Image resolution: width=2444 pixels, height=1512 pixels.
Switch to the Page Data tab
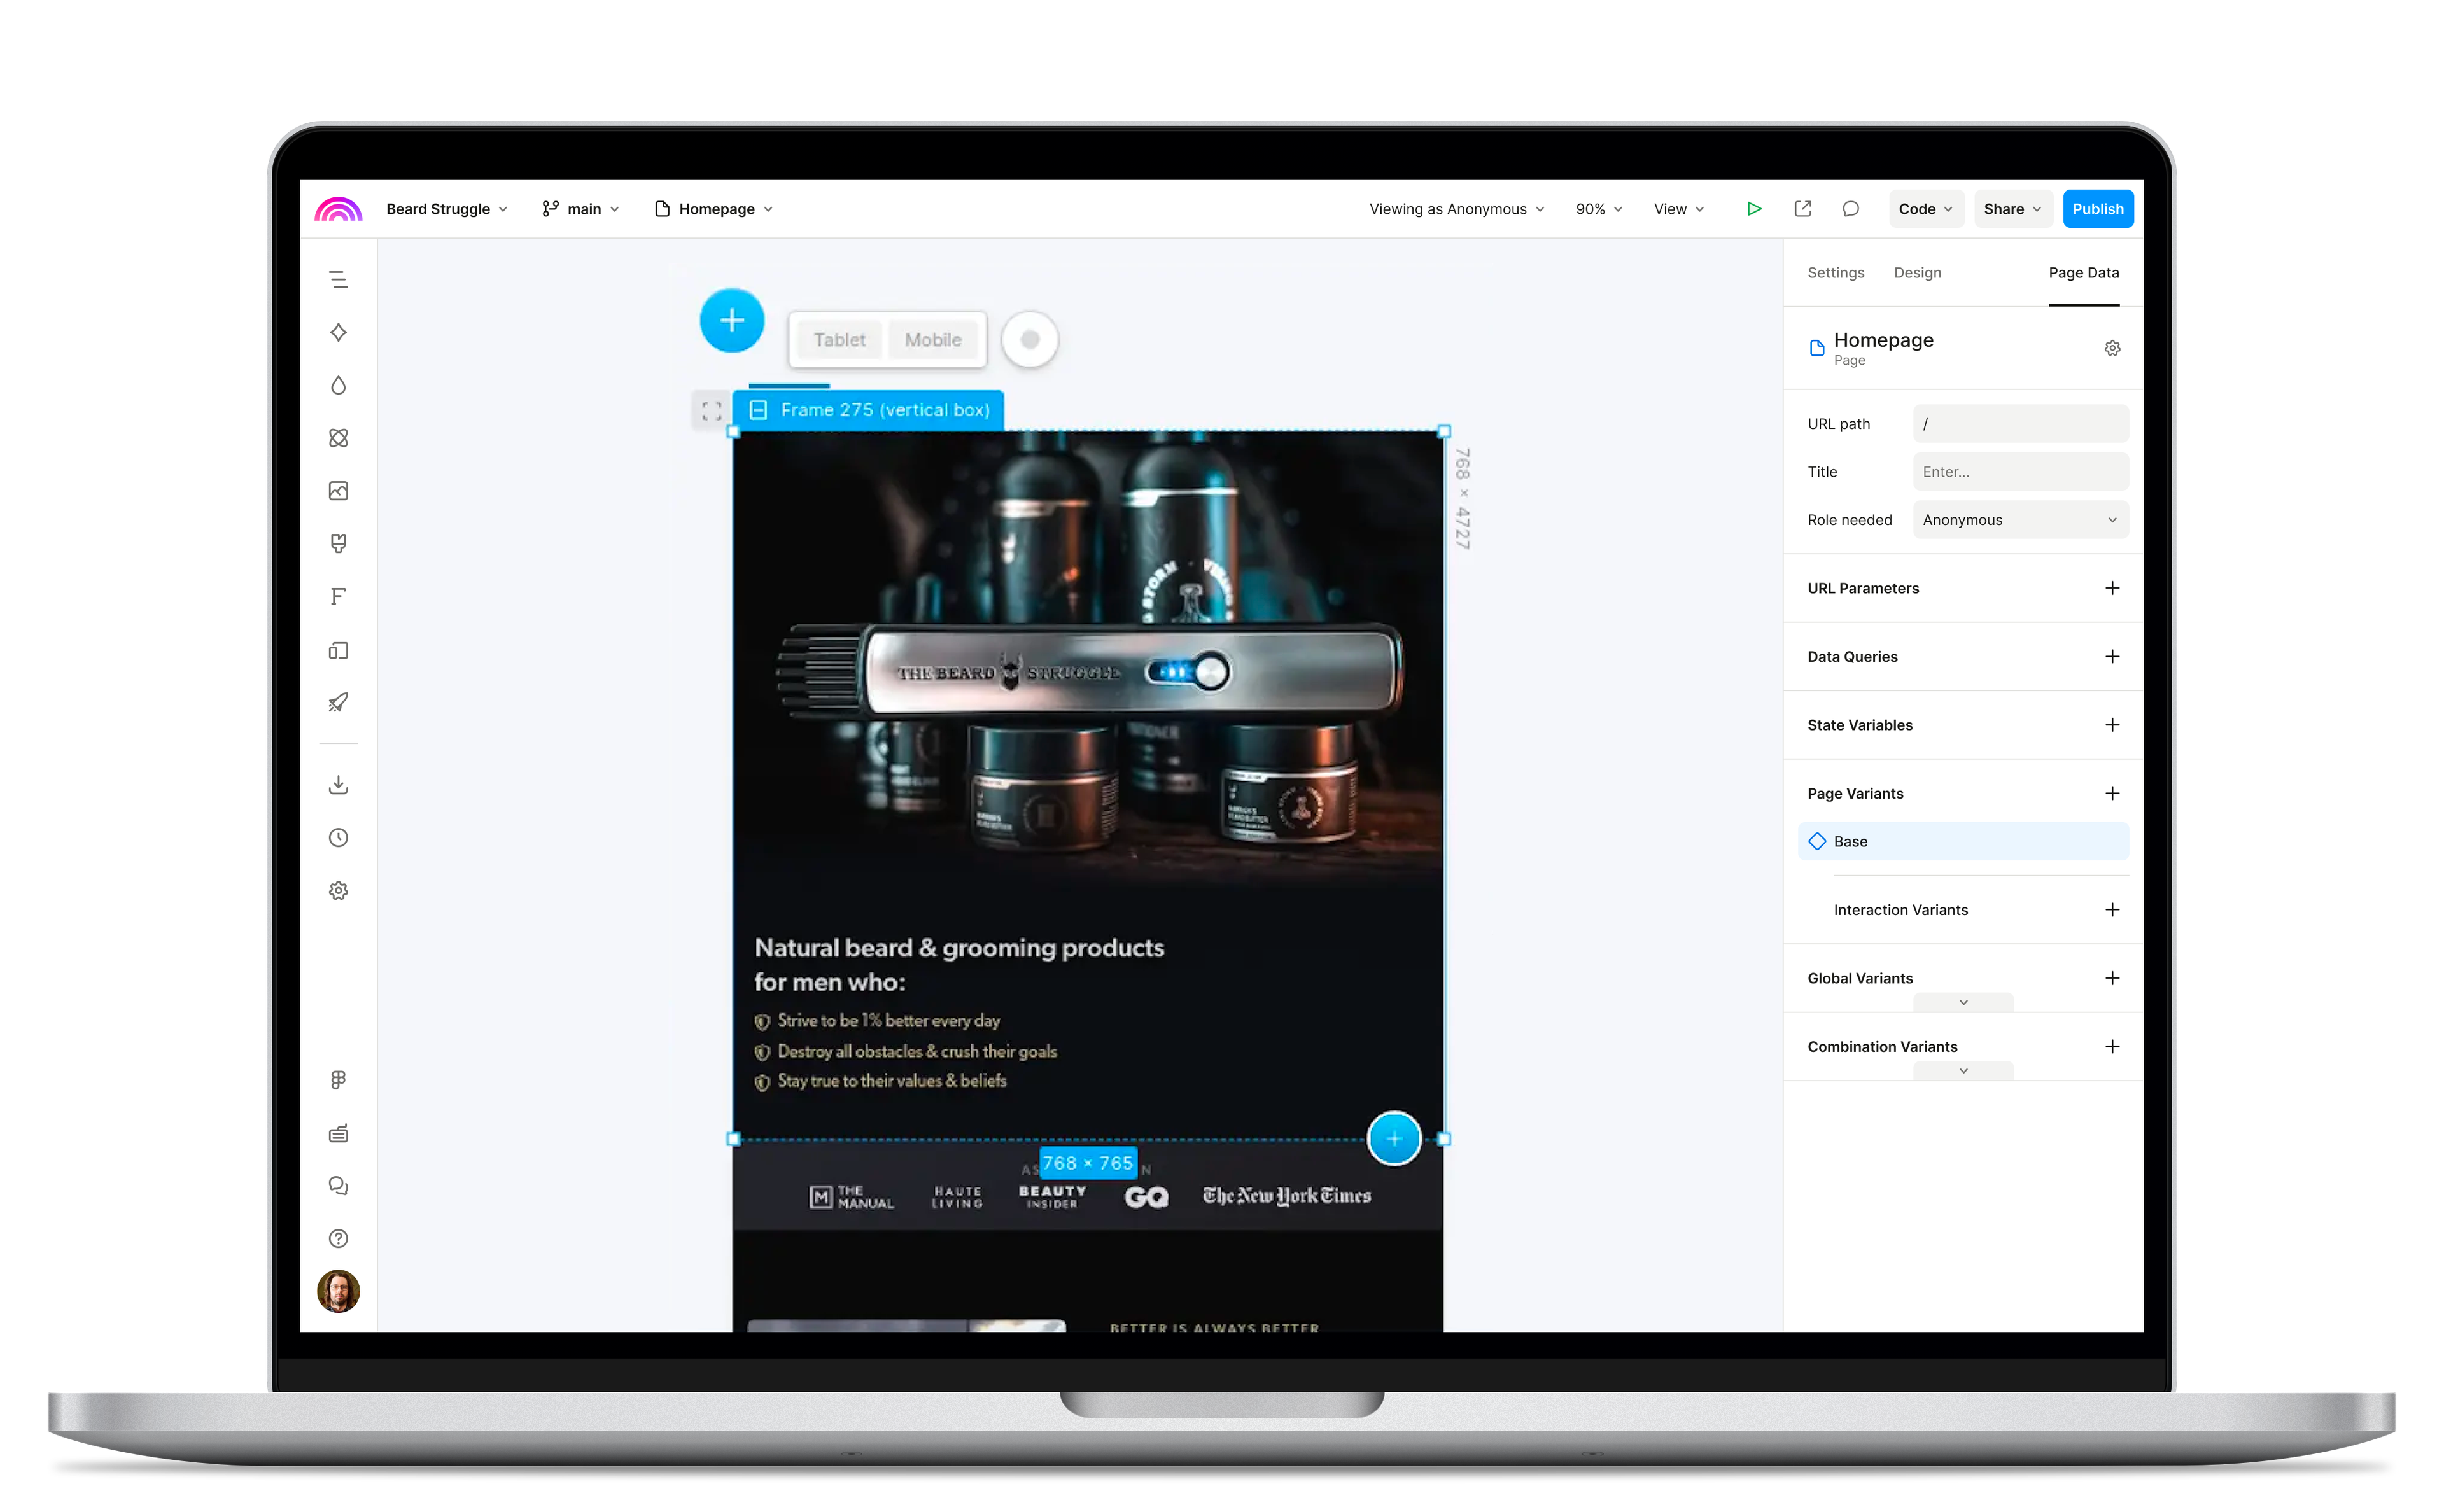coord(2083,272)
